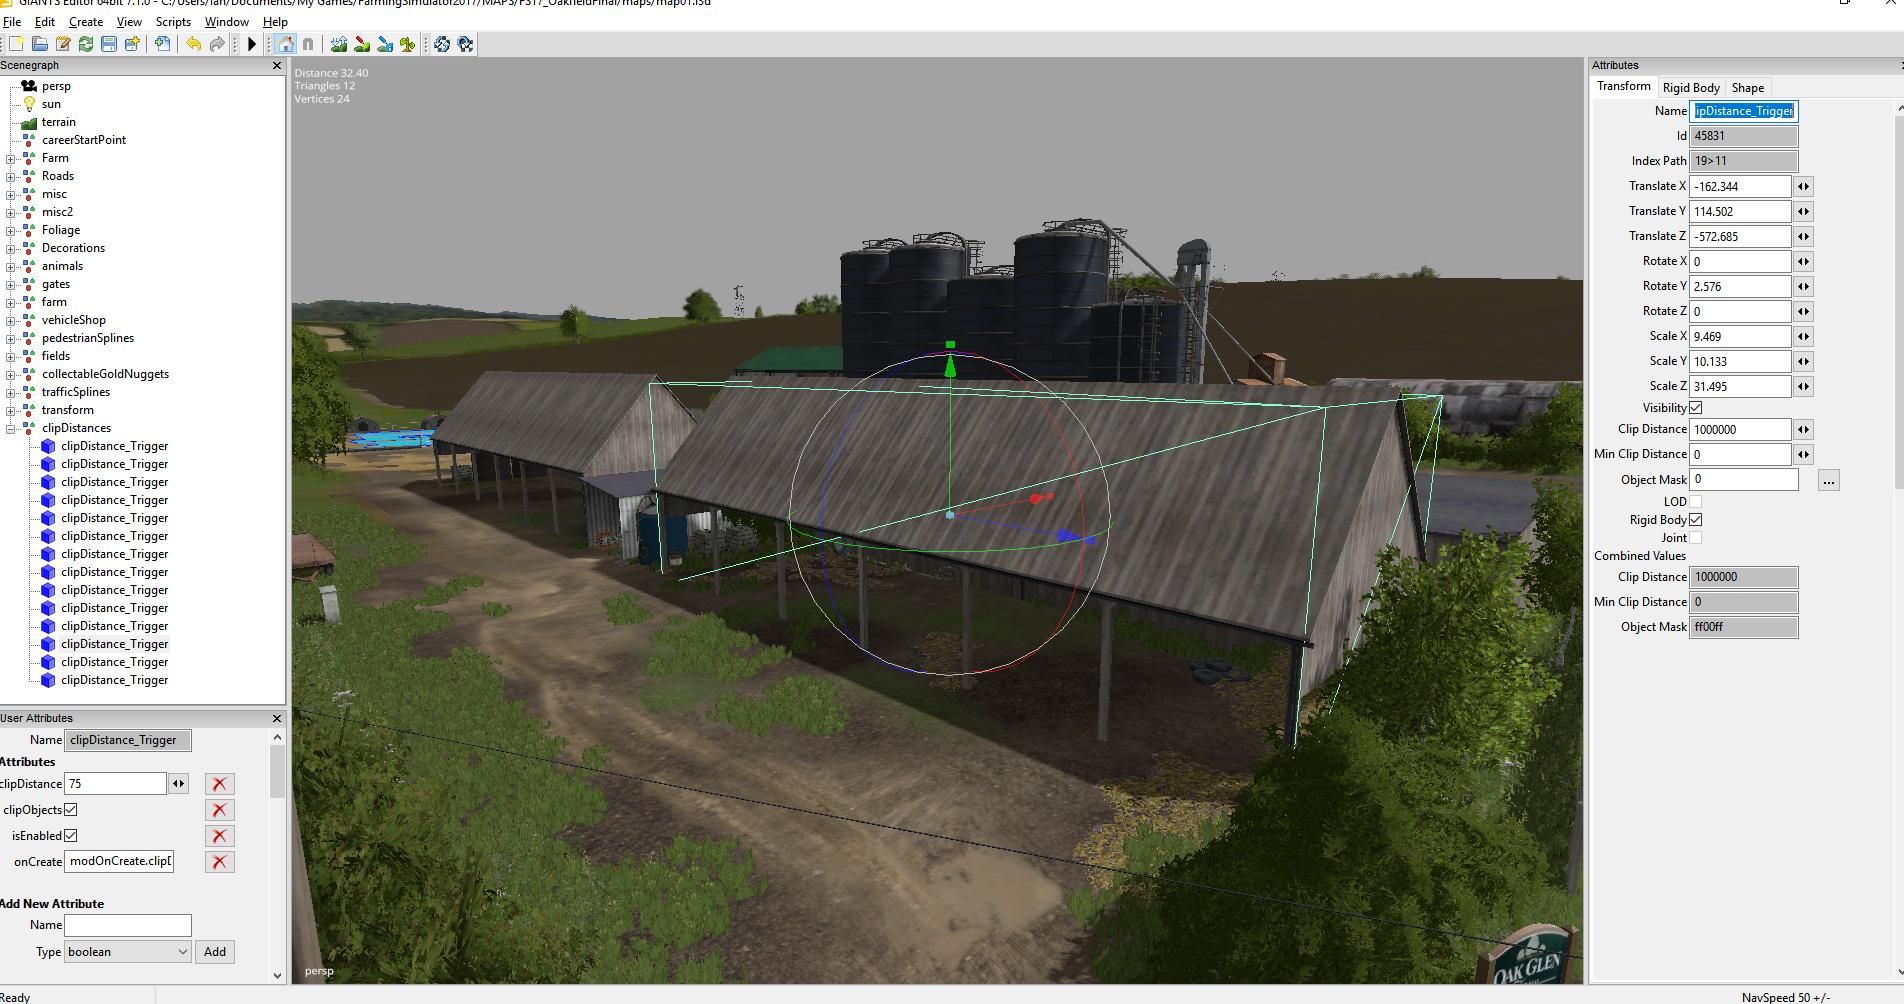Save the map with the floppy disk icon
Screen dimensions: 1904x1004
point(109,44)
